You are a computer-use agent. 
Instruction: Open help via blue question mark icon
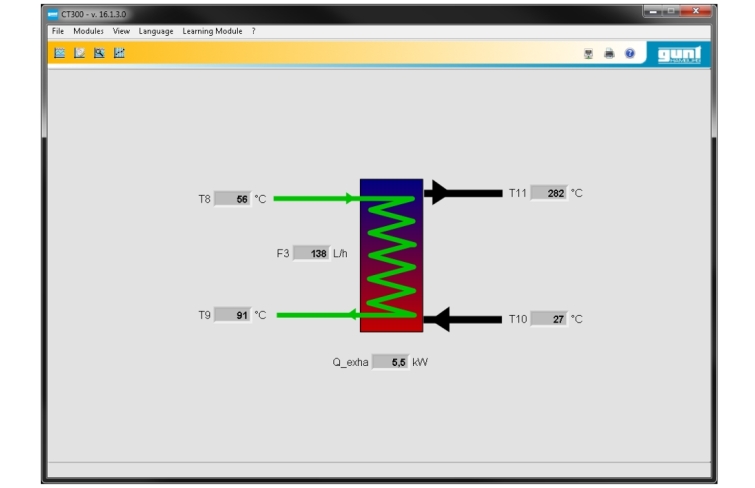(630, 53)
